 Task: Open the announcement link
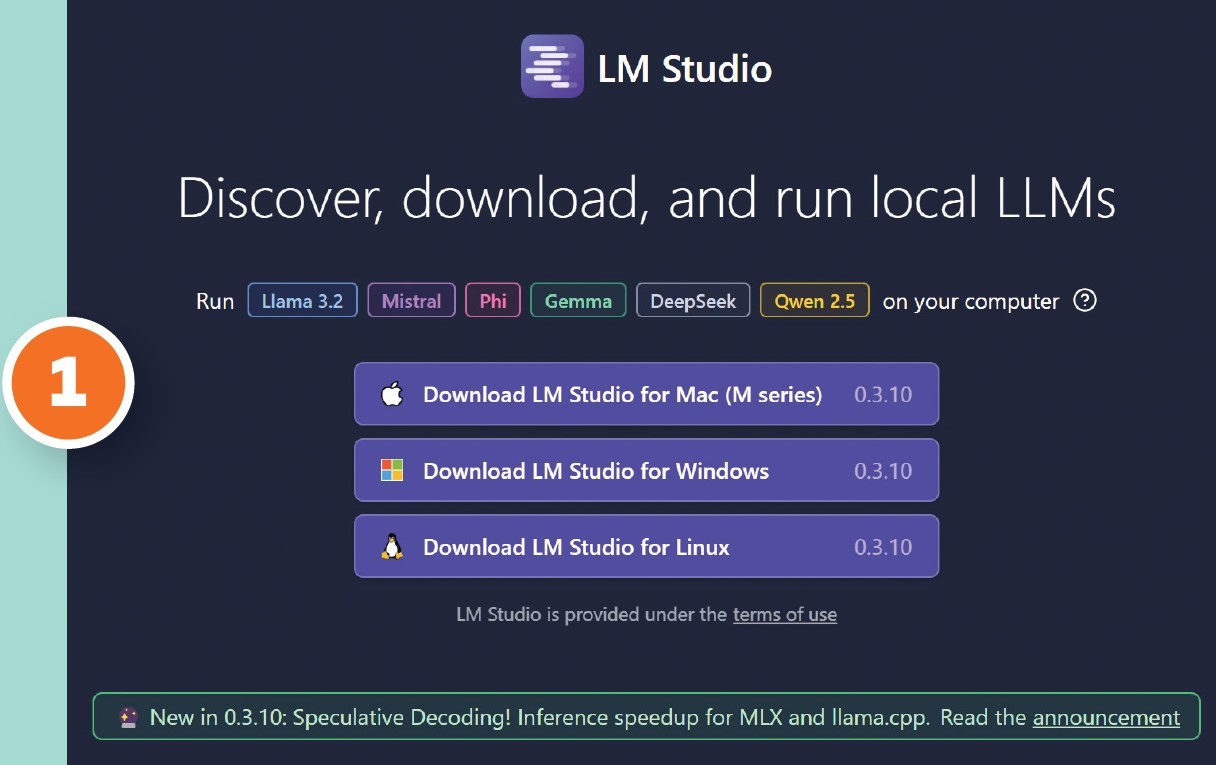[x=1106, y=717]
